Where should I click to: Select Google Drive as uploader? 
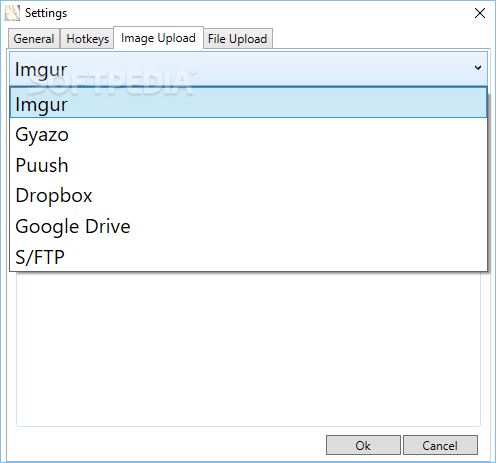pos(249,226)
